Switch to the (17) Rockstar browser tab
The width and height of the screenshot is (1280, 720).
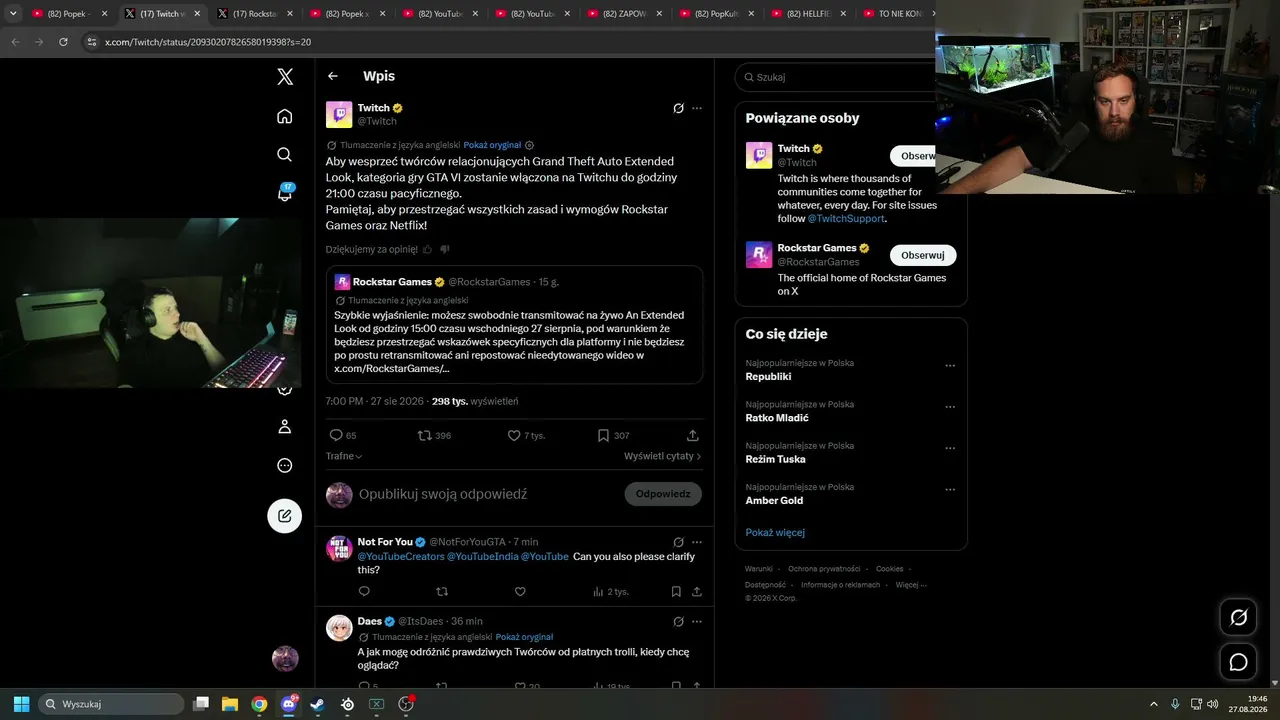254,14
